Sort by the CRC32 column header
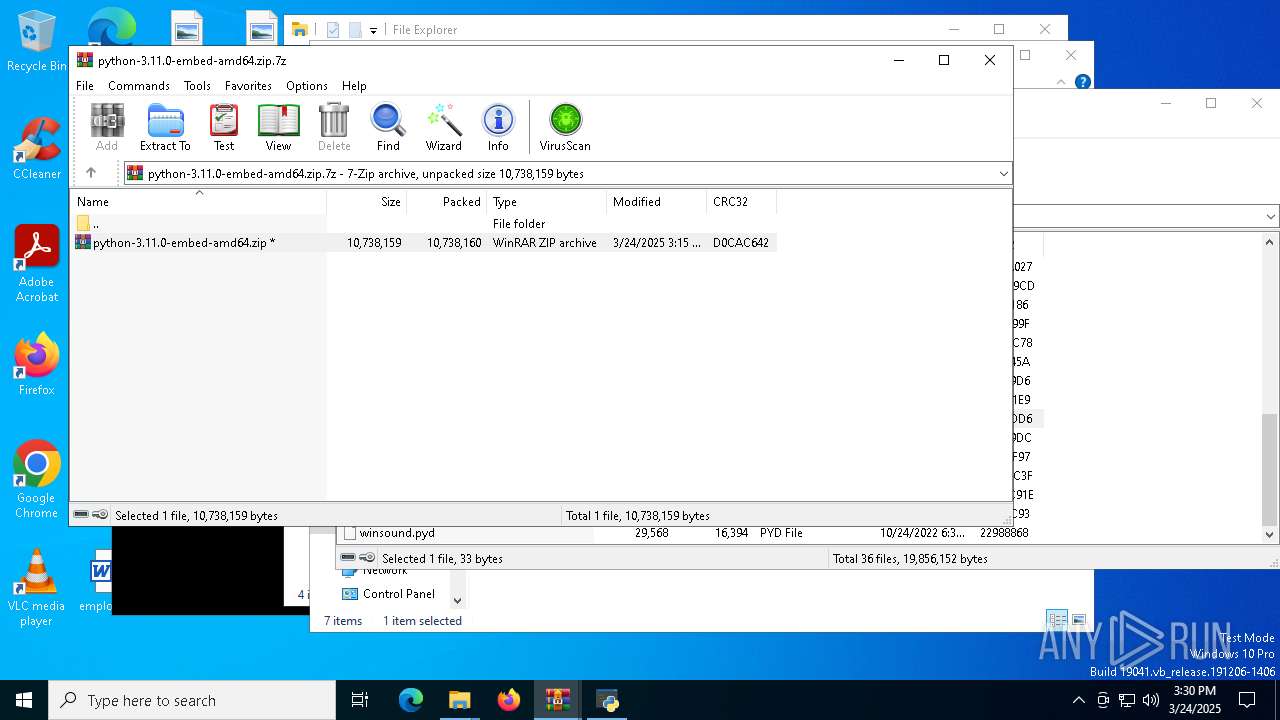This screenshot has width=1280, height=720. (x=742, y=201)
